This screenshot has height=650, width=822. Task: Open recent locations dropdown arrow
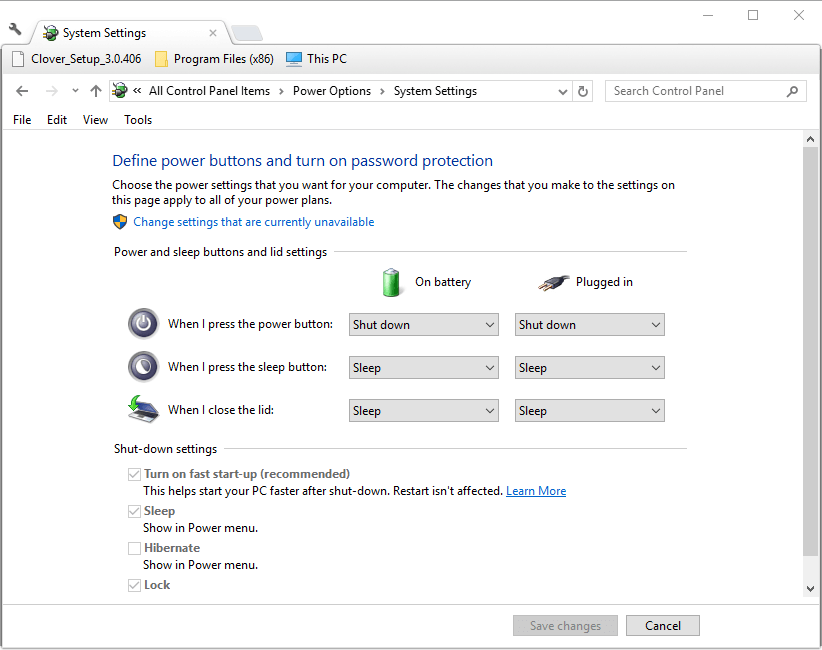pyautogui.click(x=75, y=91)
